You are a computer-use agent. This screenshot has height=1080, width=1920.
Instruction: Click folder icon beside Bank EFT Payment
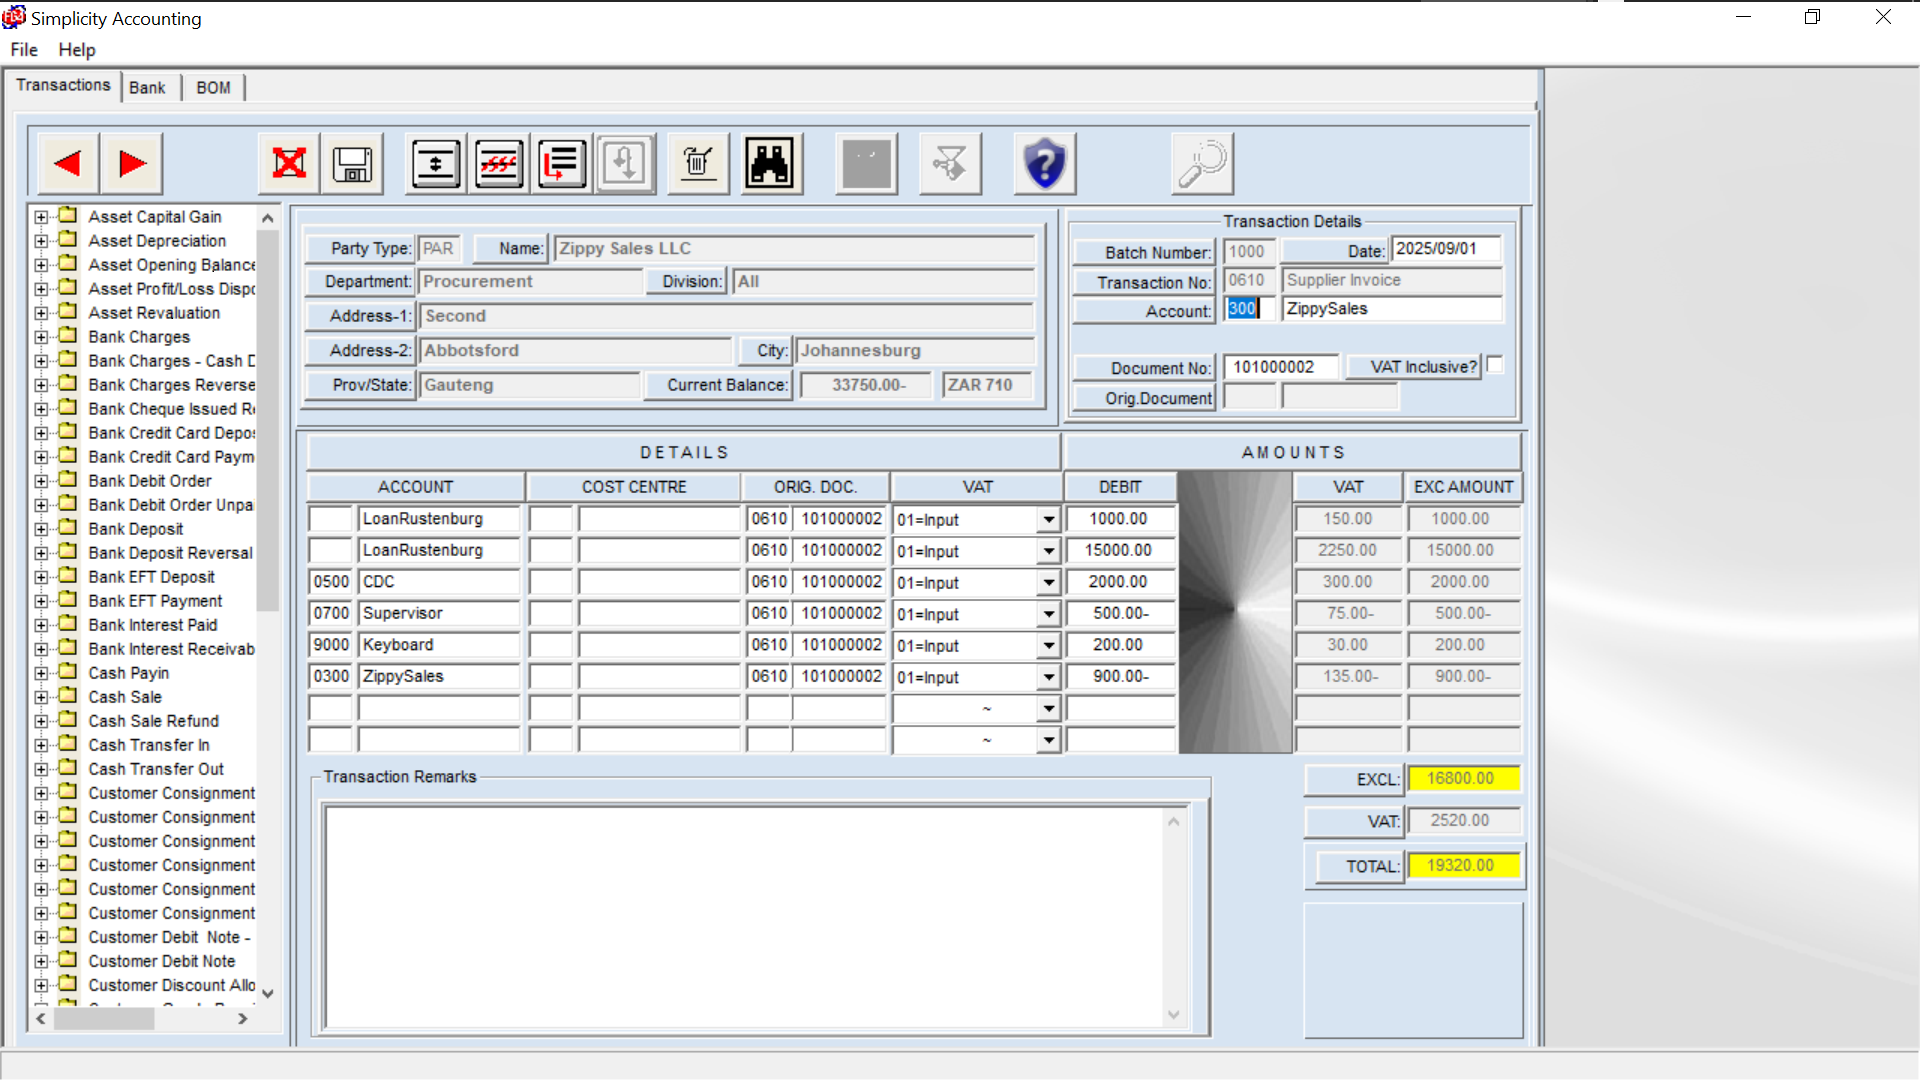pyautogui.click(x=68, y=599)
